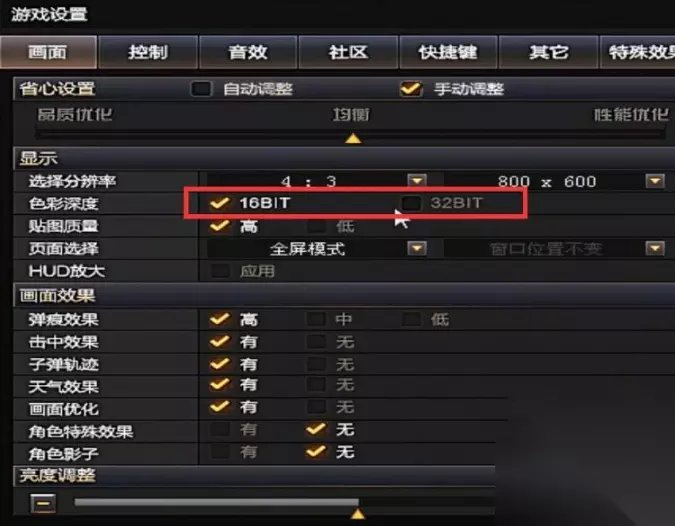Viewport: 675px width, 526px height.
Task: Expand the 800 x 600 resolution dropdown
Action: [x=655, y=181]
